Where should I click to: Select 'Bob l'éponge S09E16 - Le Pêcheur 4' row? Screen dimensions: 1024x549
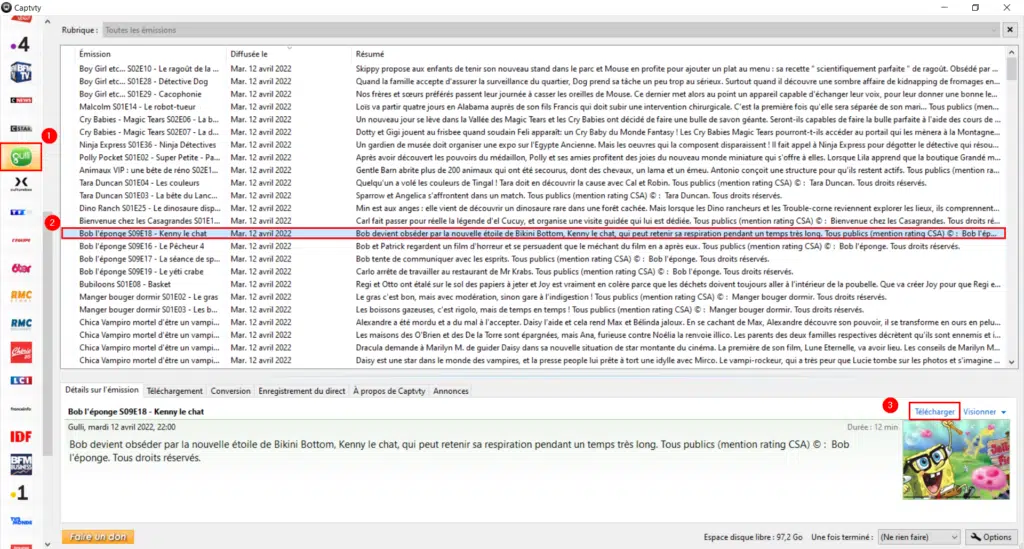533,246
